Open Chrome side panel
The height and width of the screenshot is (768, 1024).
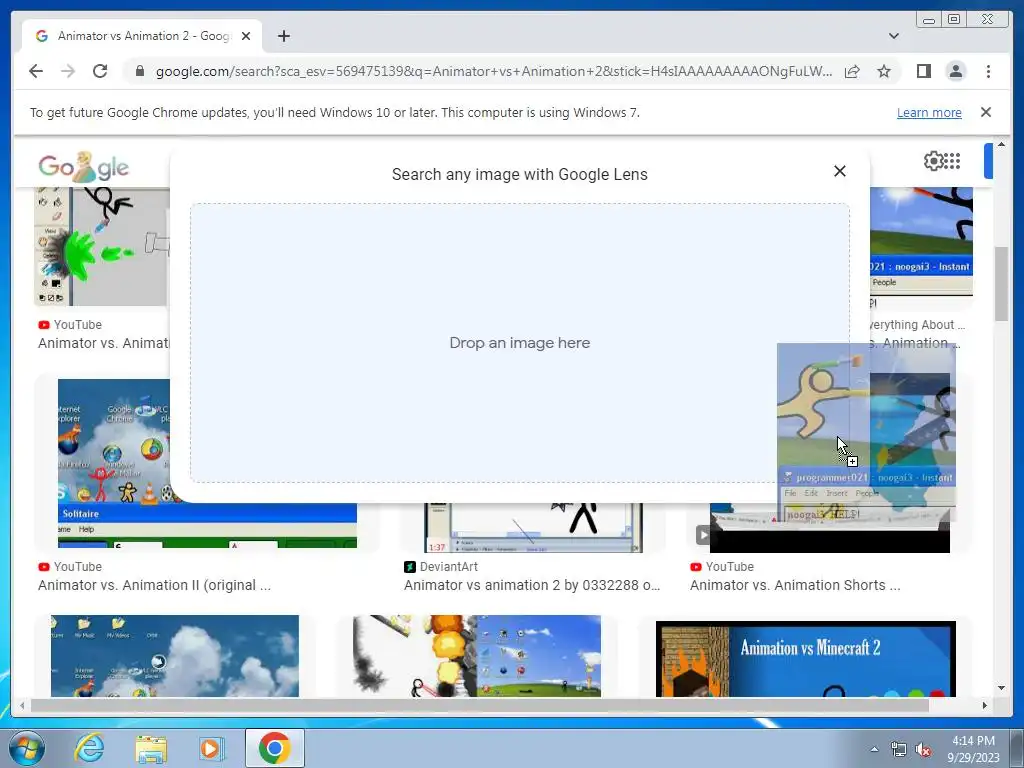(x=923, y=71)
